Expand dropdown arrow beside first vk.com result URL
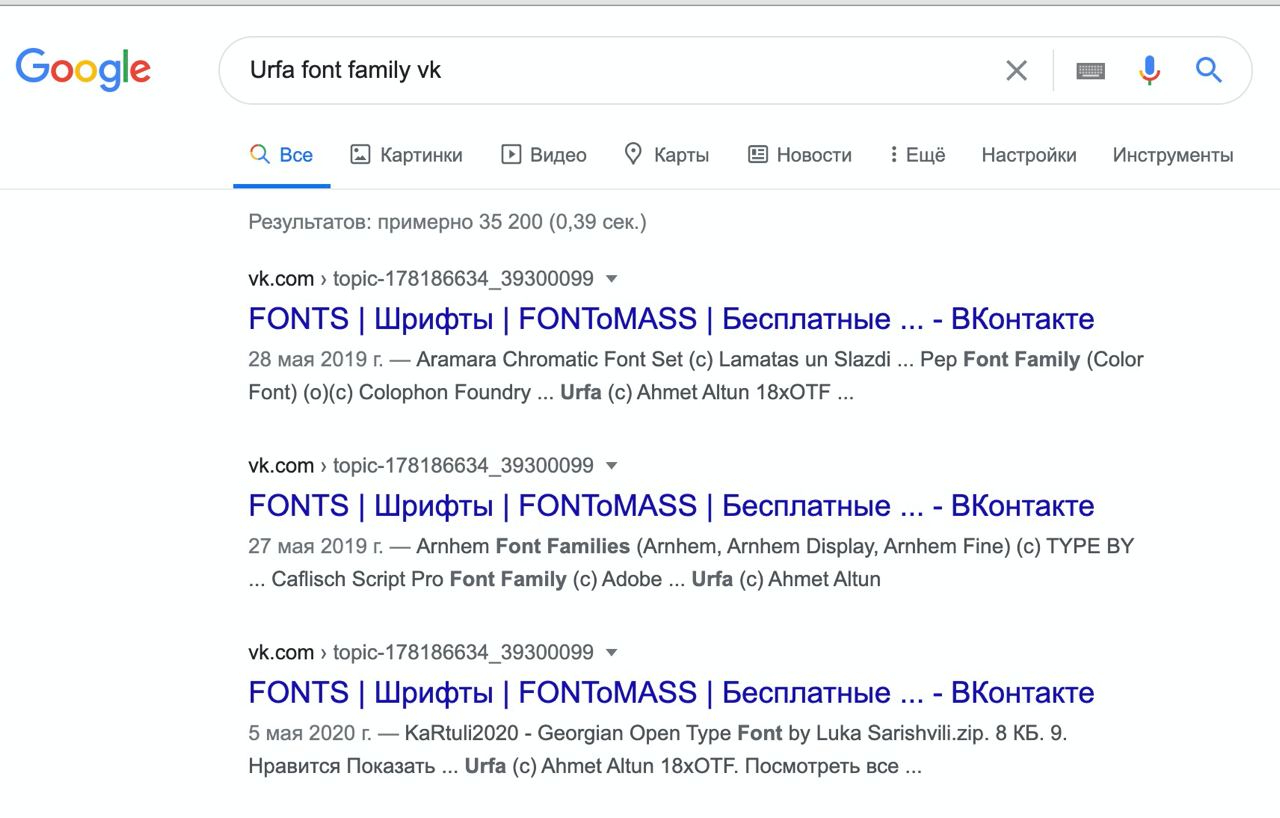 point(612,279)
